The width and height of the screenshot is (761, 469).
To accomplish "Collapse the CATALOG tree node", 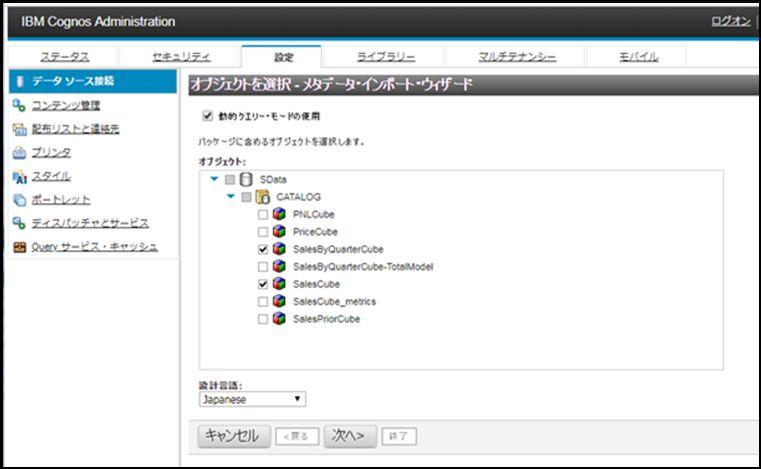I will point(231,197).
